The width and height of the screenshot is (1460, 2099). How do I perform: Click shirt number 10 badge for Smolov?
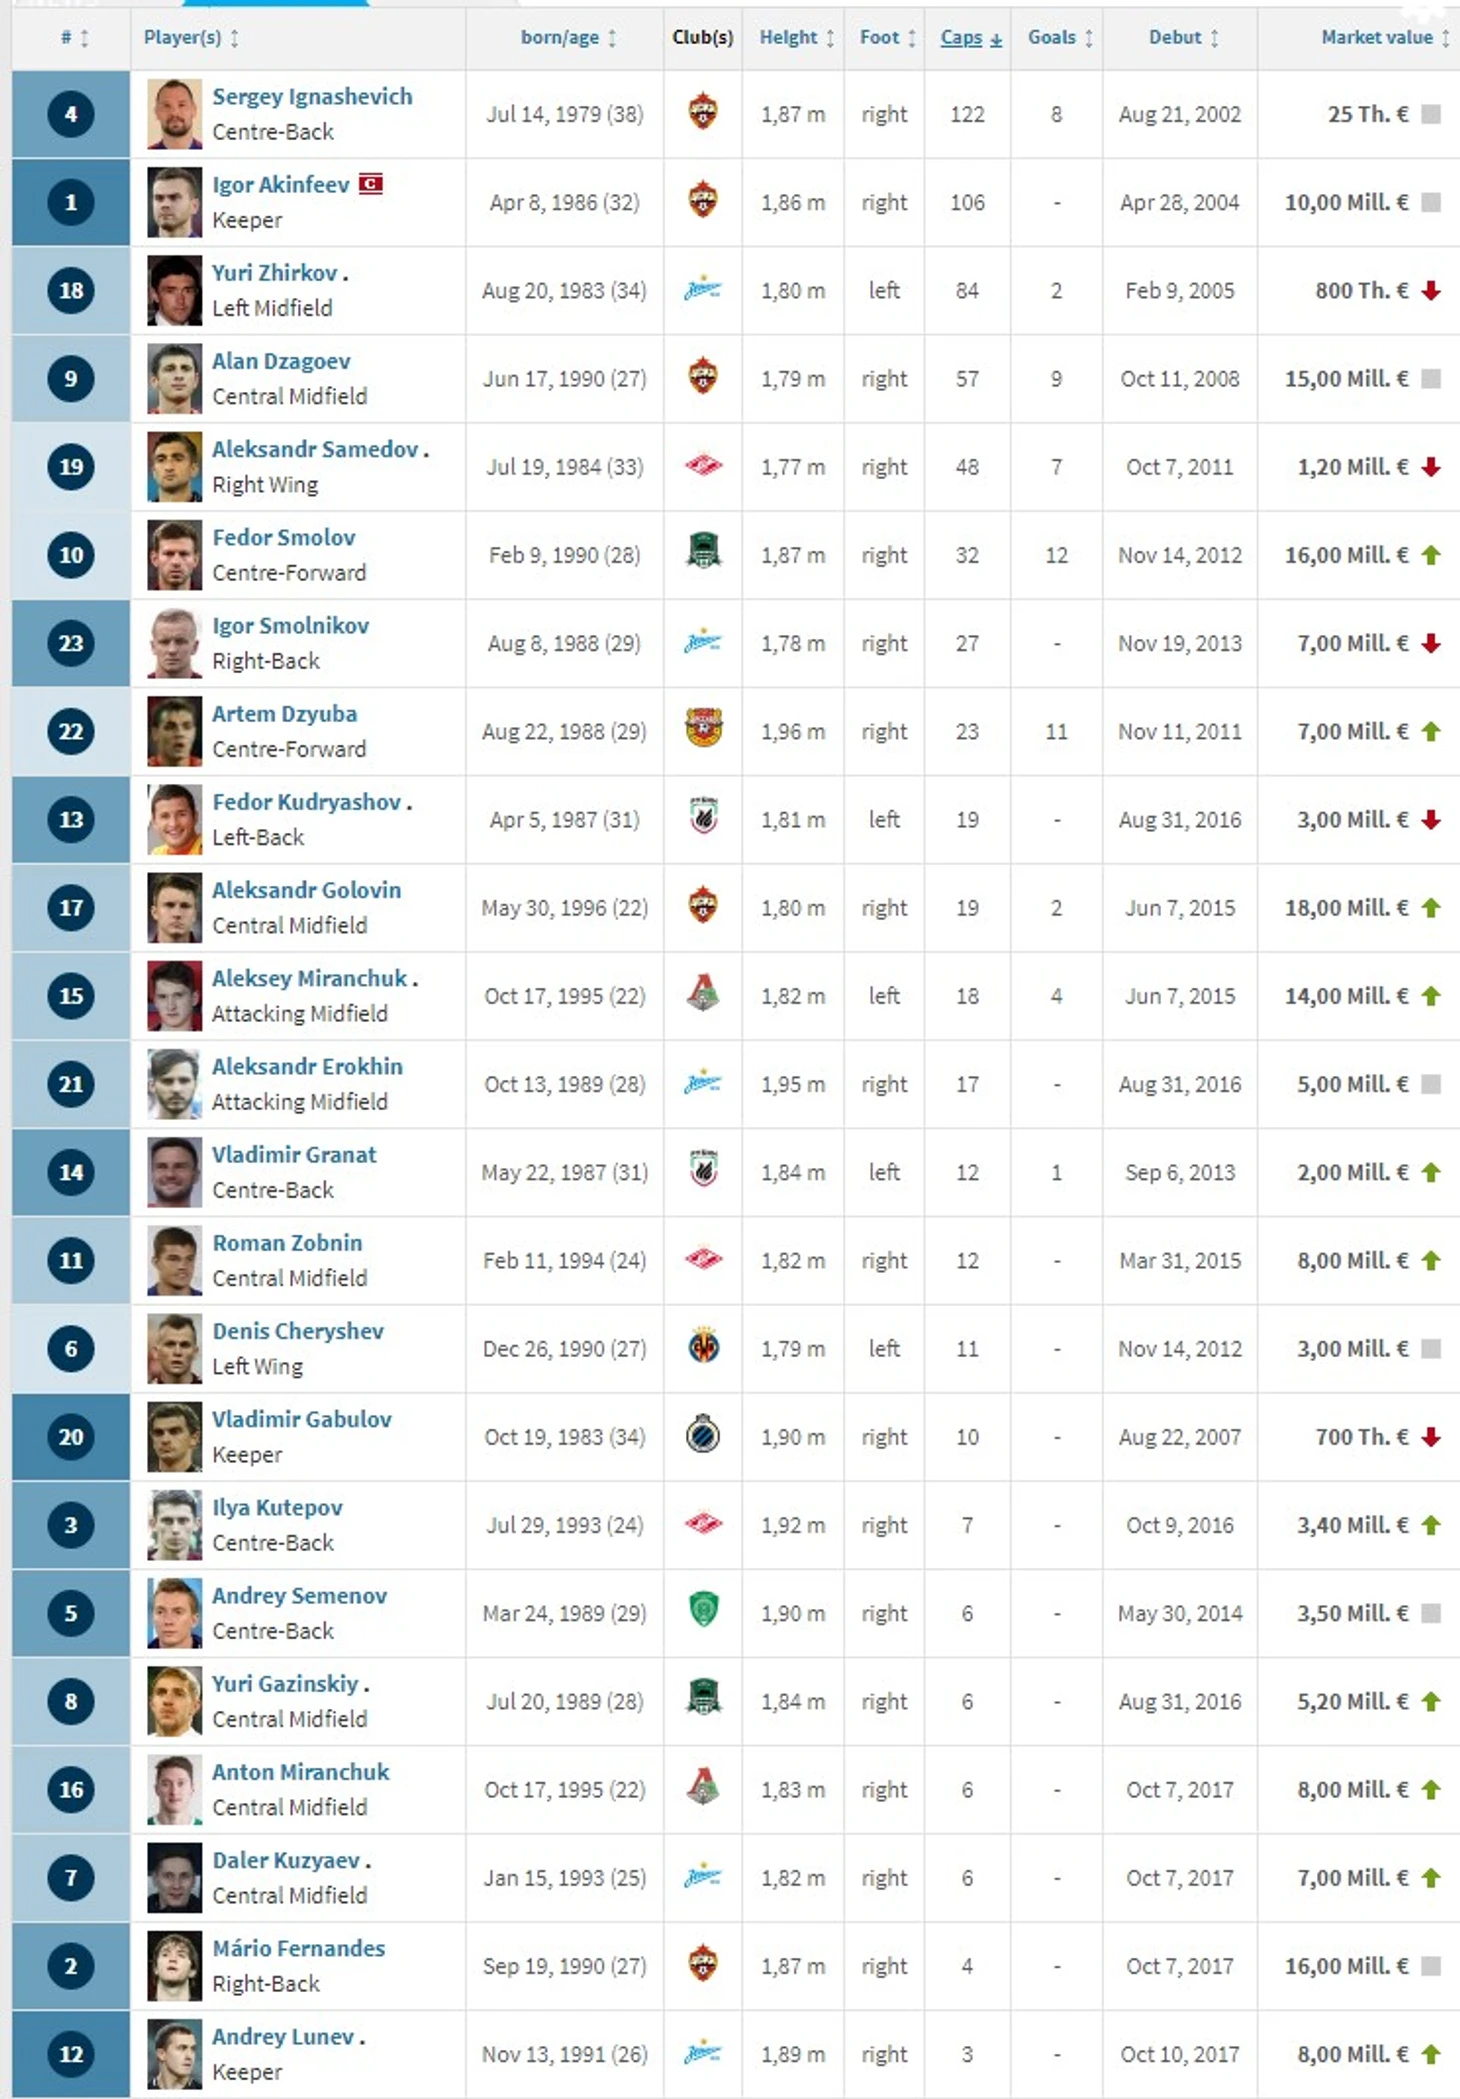pos(71,554)
